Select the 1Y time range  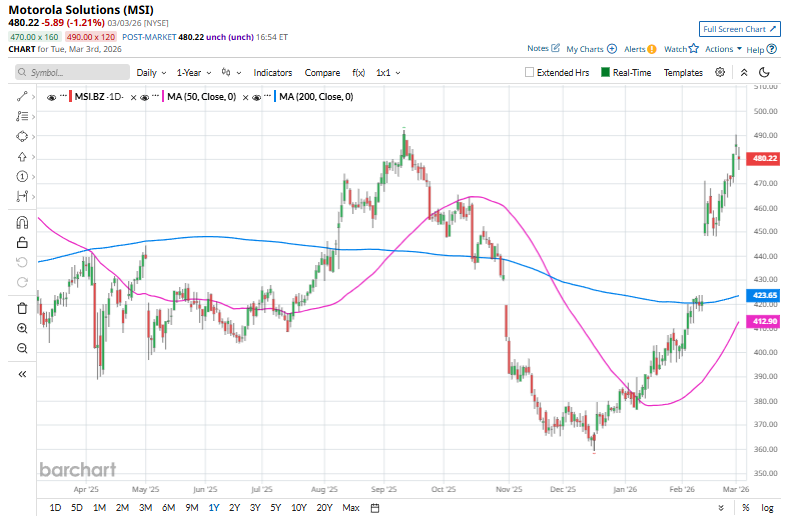click(214, 508)
